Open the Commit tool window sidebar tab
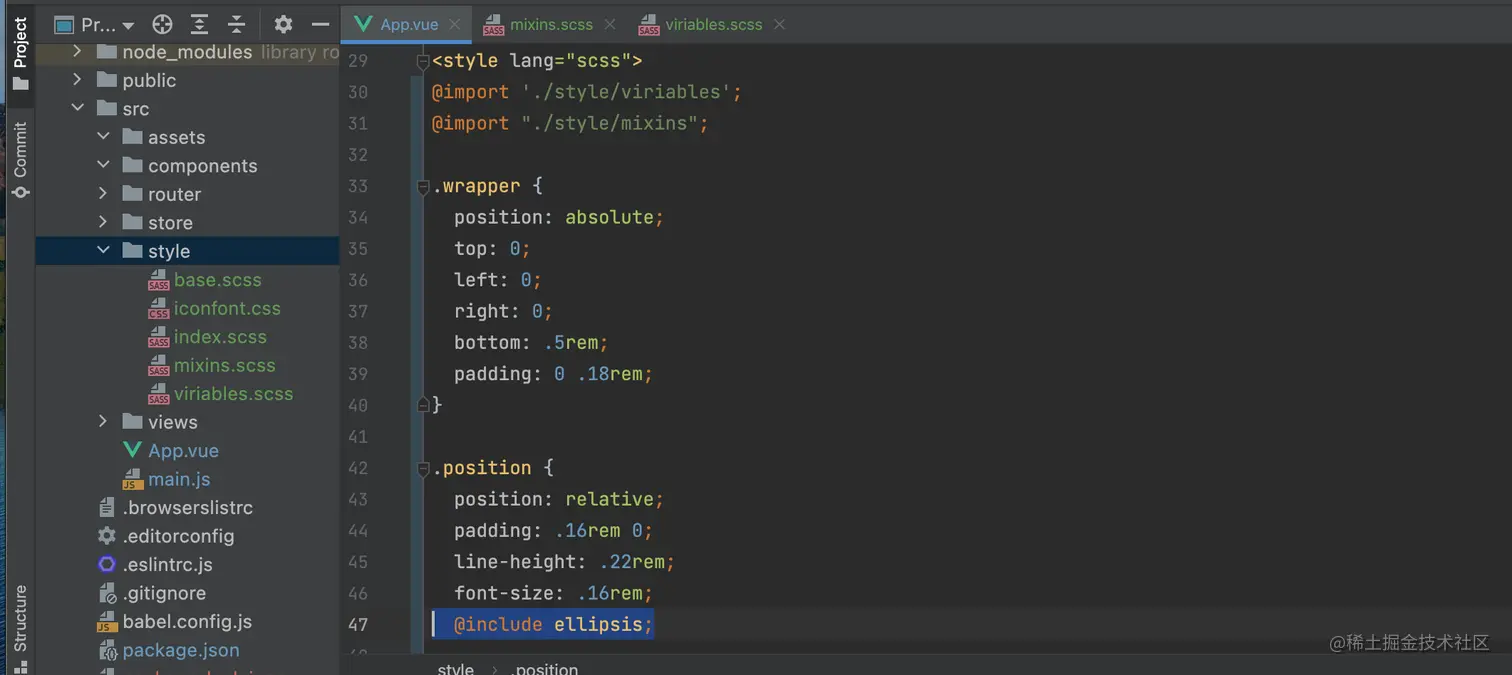1512x675 pixels. click(20, 160)
